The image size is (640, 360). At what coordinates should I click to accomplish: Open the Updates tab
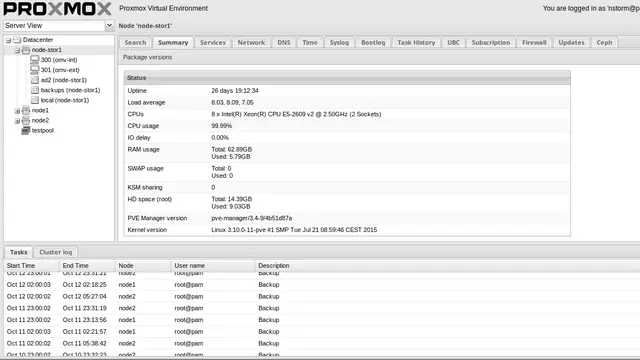[x=571, y=42]
